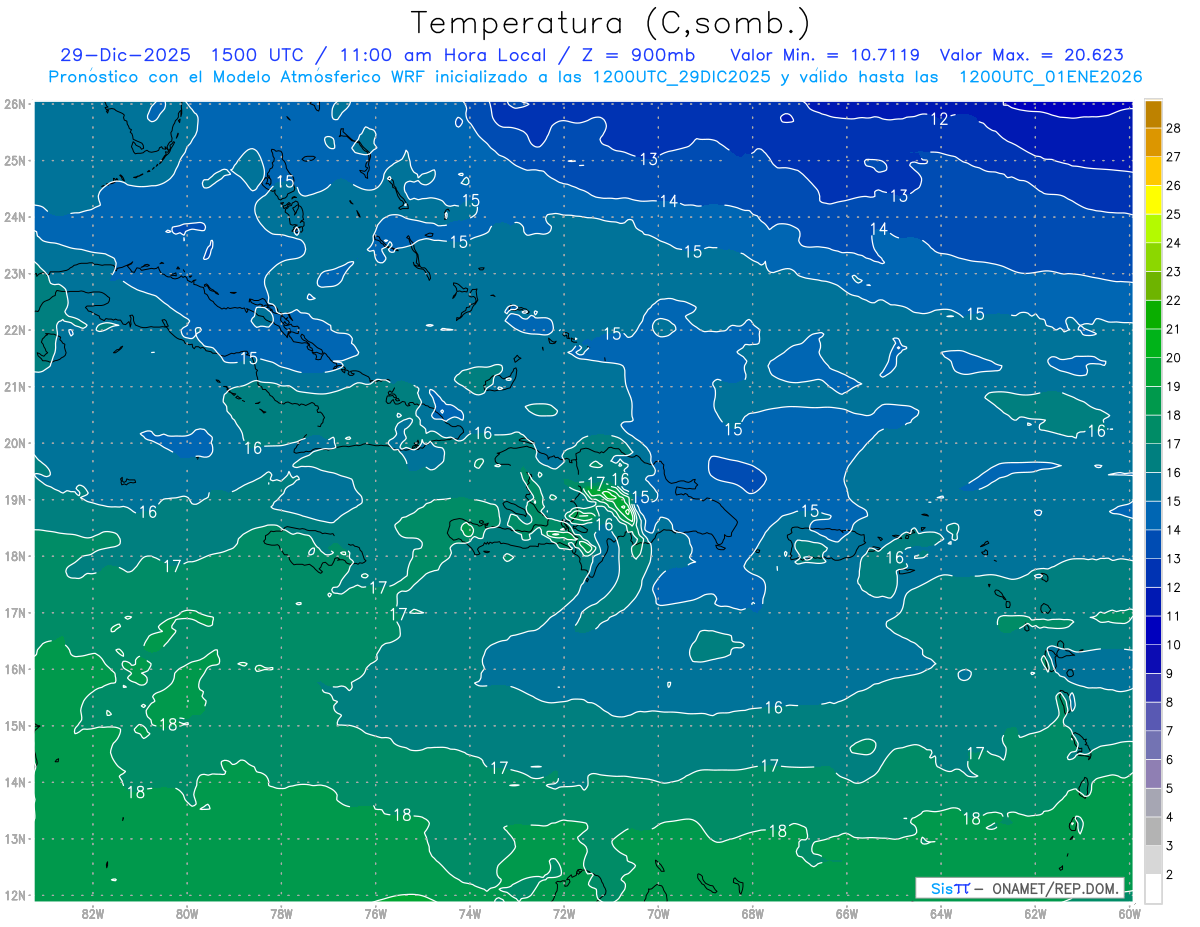Click the '78W' longitude label

click(281, 913)
